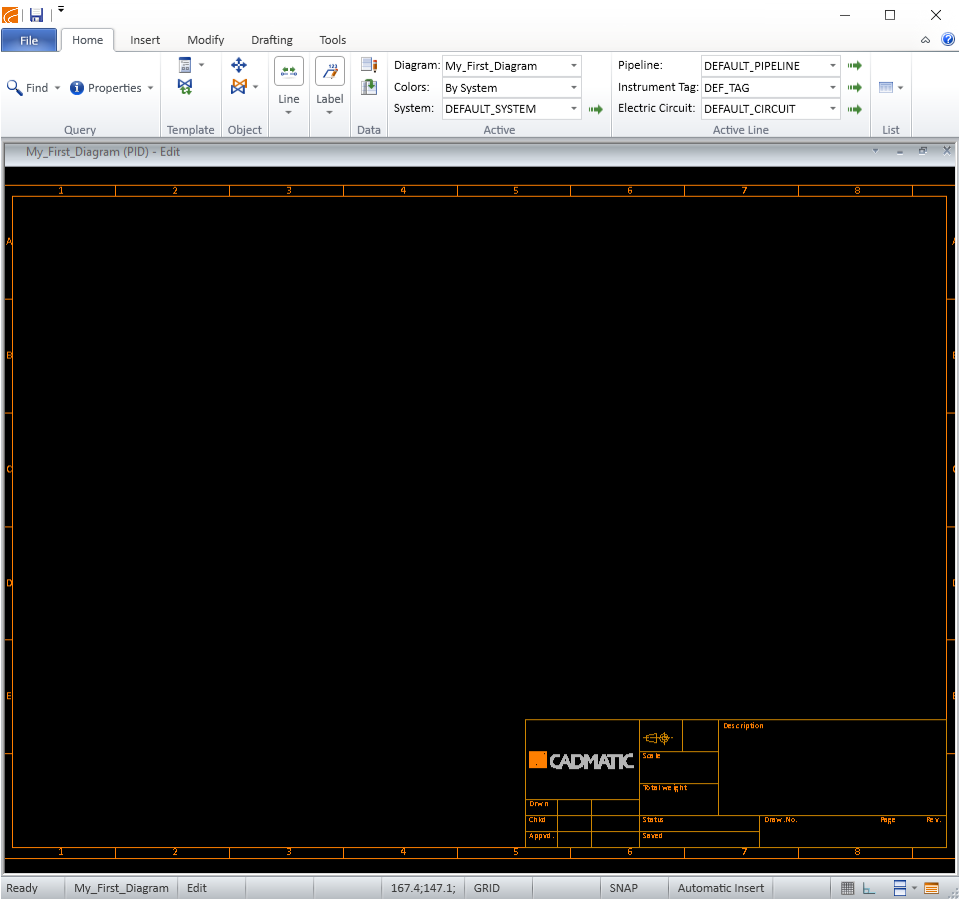
Task: Click the green valve icon in the Template group
Action: [185, 88]
